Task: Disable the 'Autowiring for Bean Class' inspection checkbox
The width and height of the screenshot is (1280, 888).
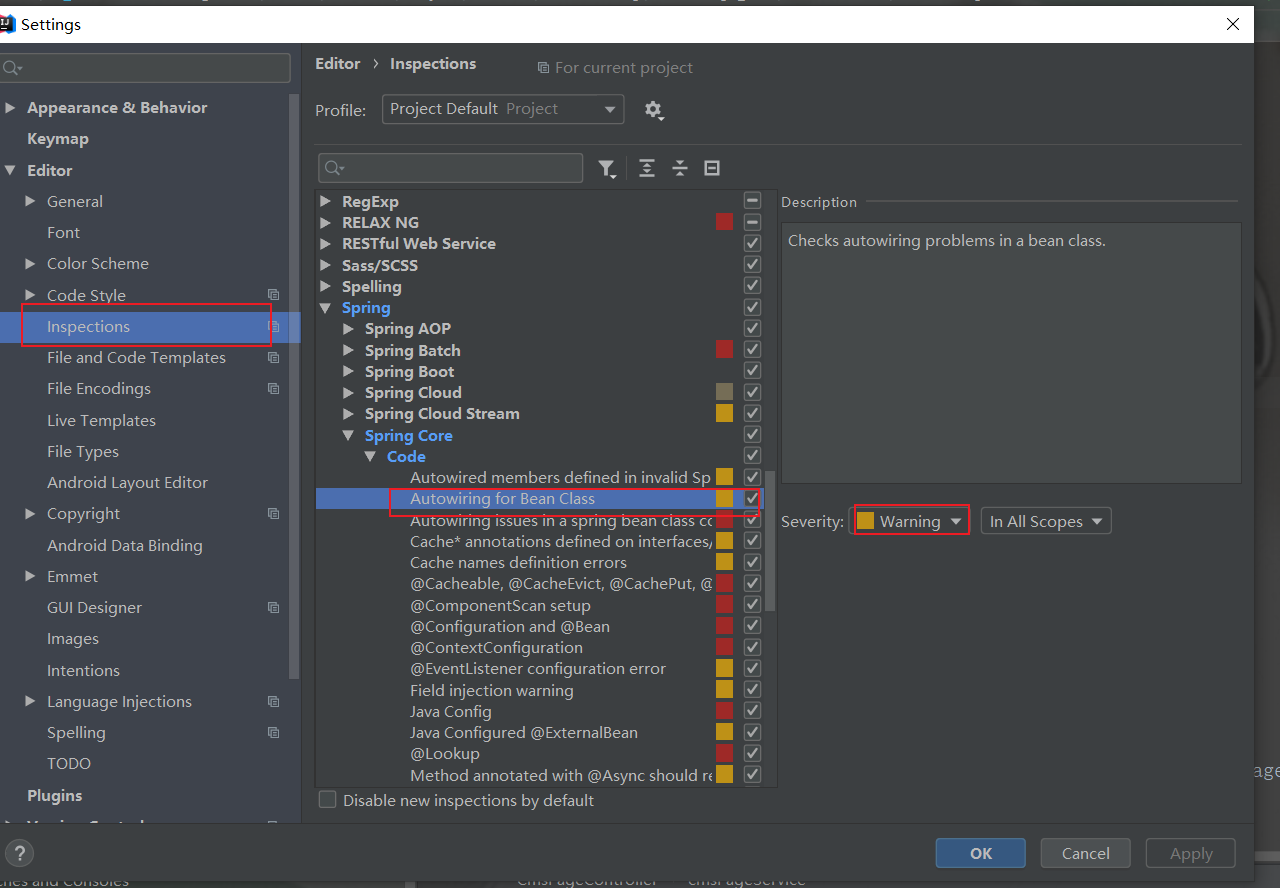Action: tap(752, 498)
